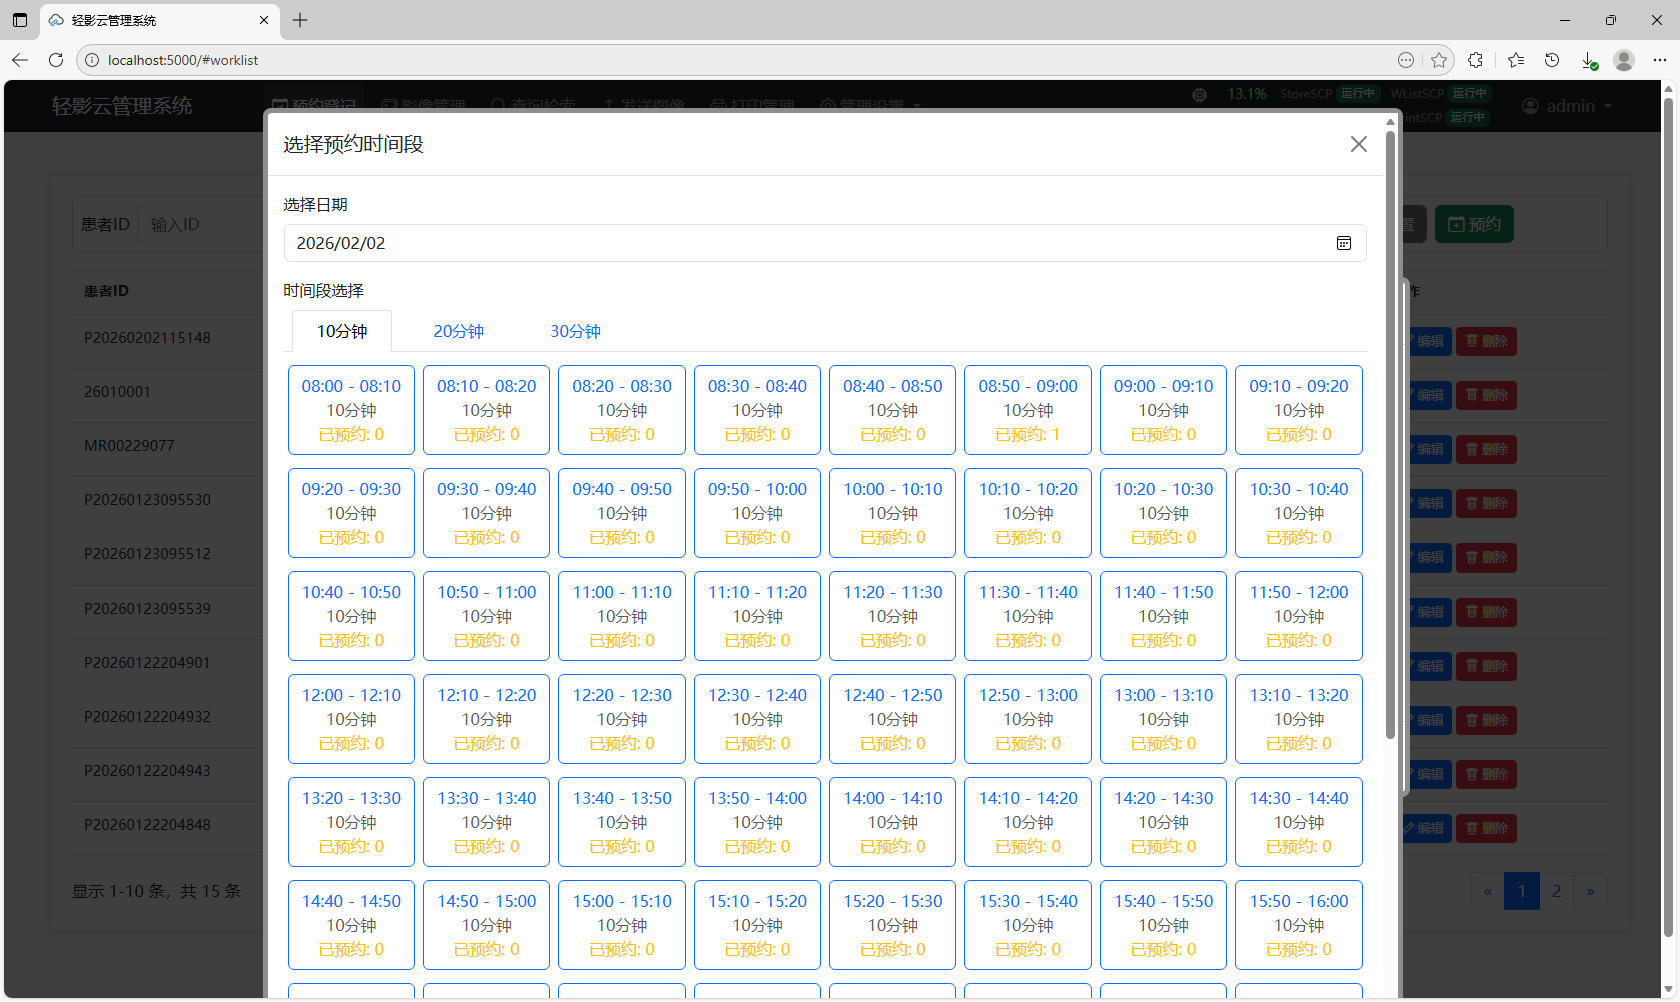This screenshot has height=1002, width=1680.
Task: Bookmark page with the star icon
Action: pos(1439,60)
